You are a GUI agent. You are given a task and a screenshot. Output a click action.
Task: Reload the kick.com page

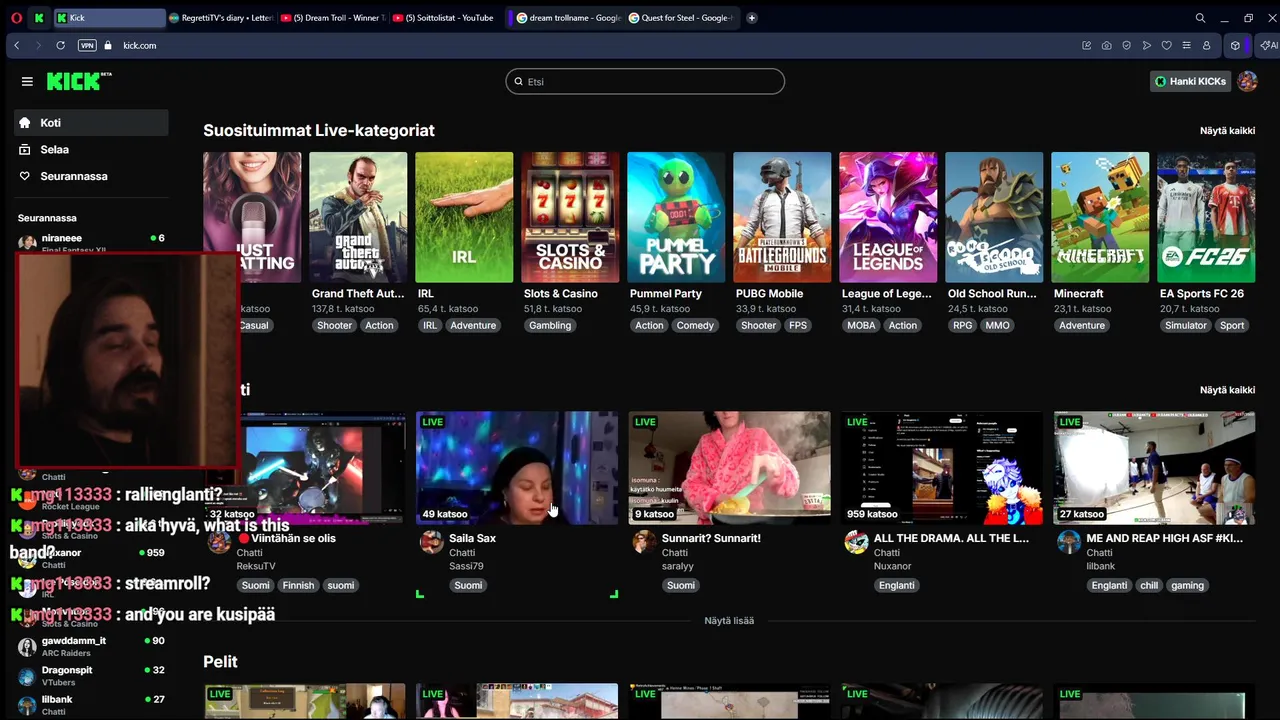click(x=60, y=46)
